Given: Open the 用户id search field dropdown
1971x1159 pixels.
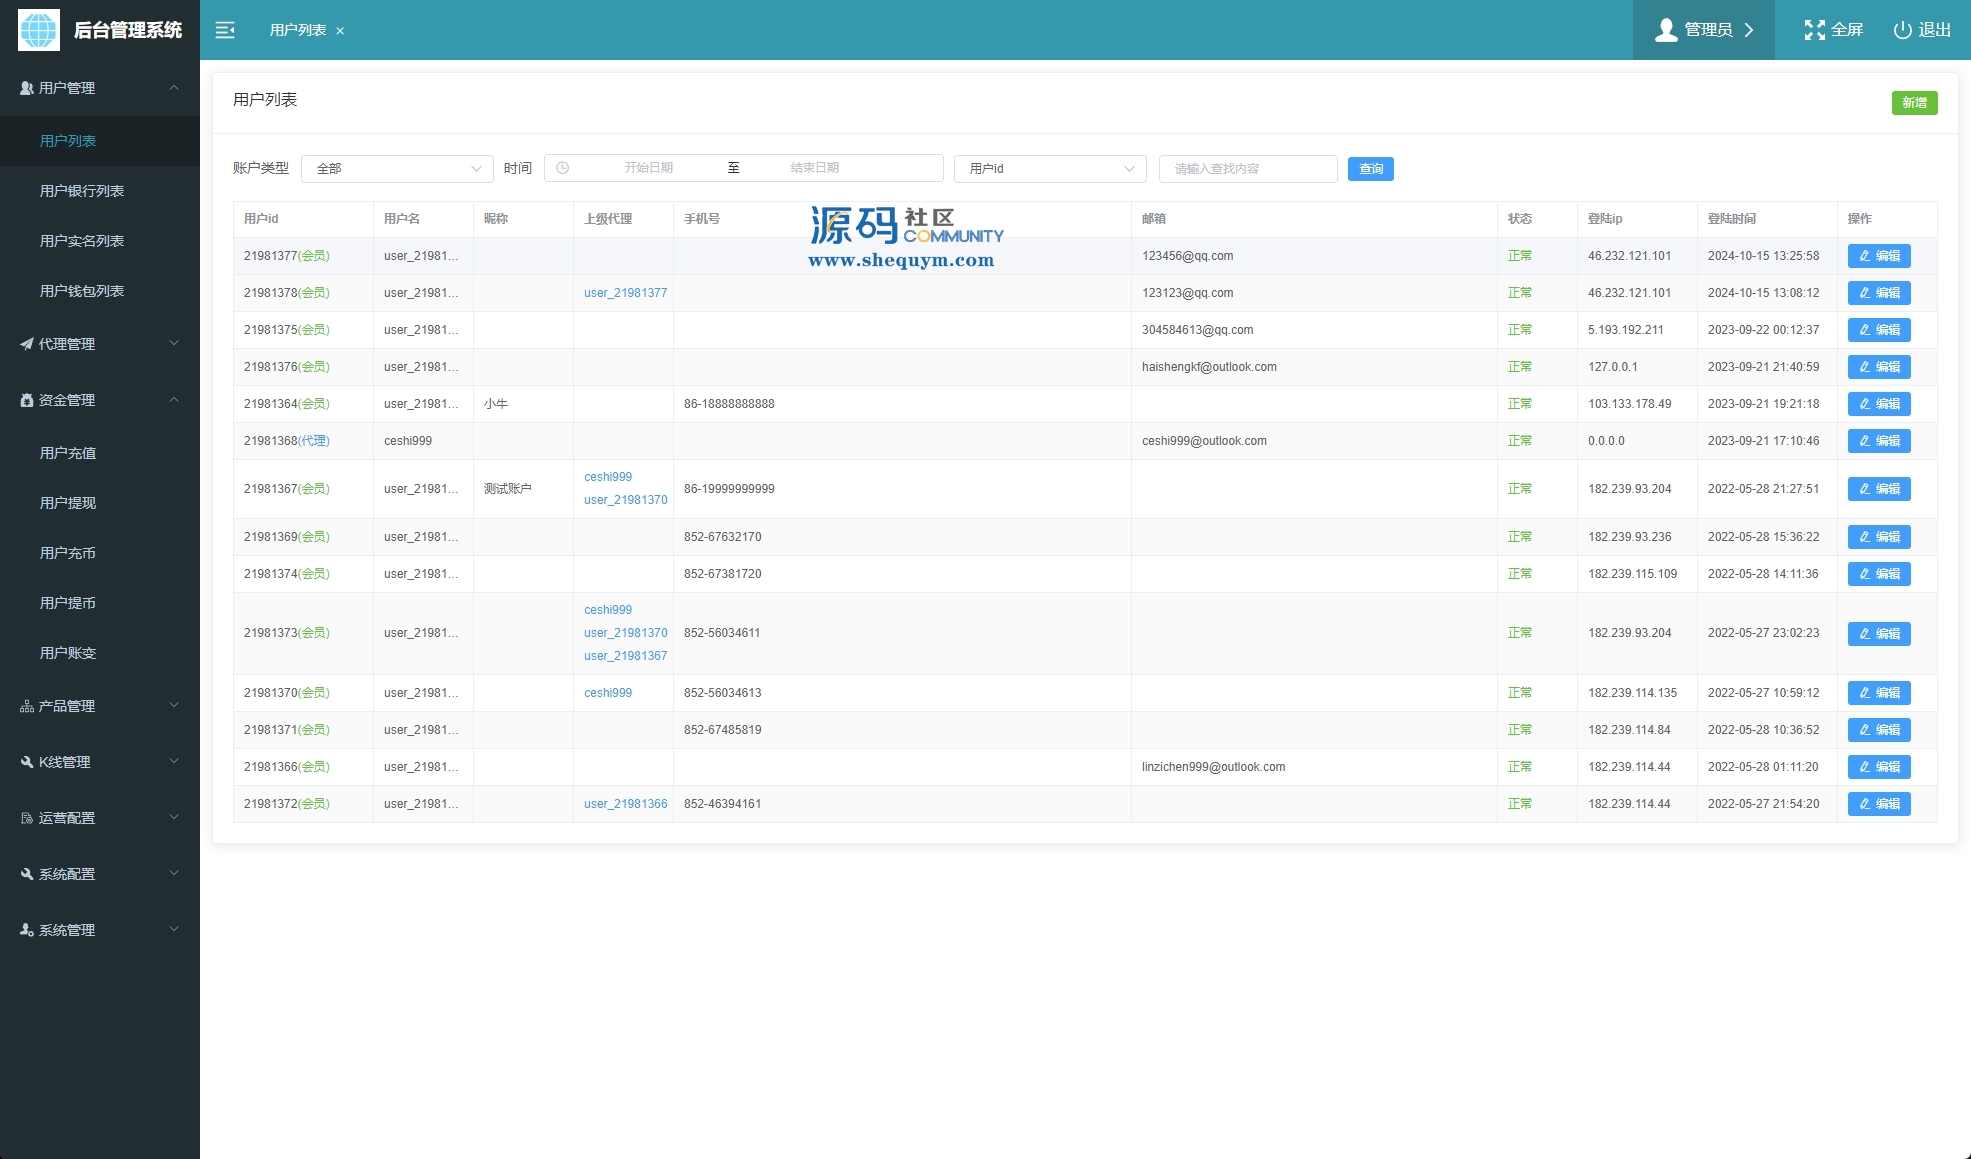Looking at the screenshot, I should click(x=1049, y=169).
